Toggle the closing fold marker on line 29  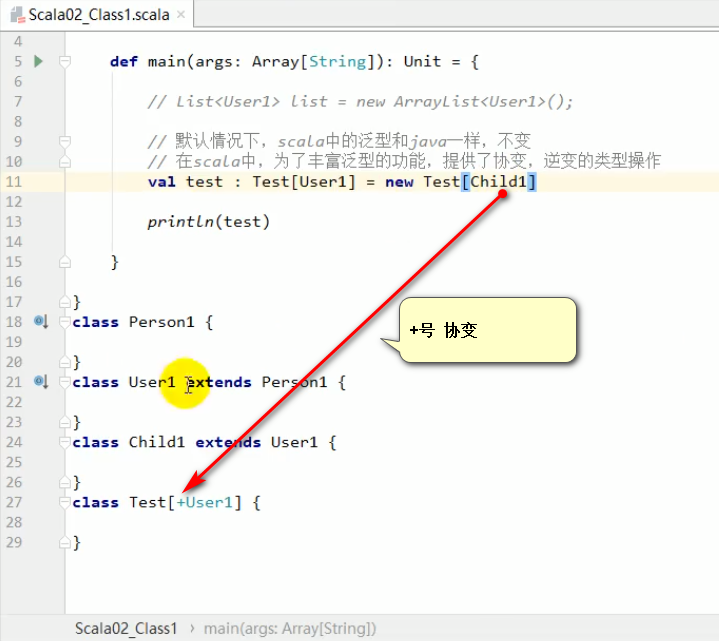pyautogui.click(x=65, y=542)
